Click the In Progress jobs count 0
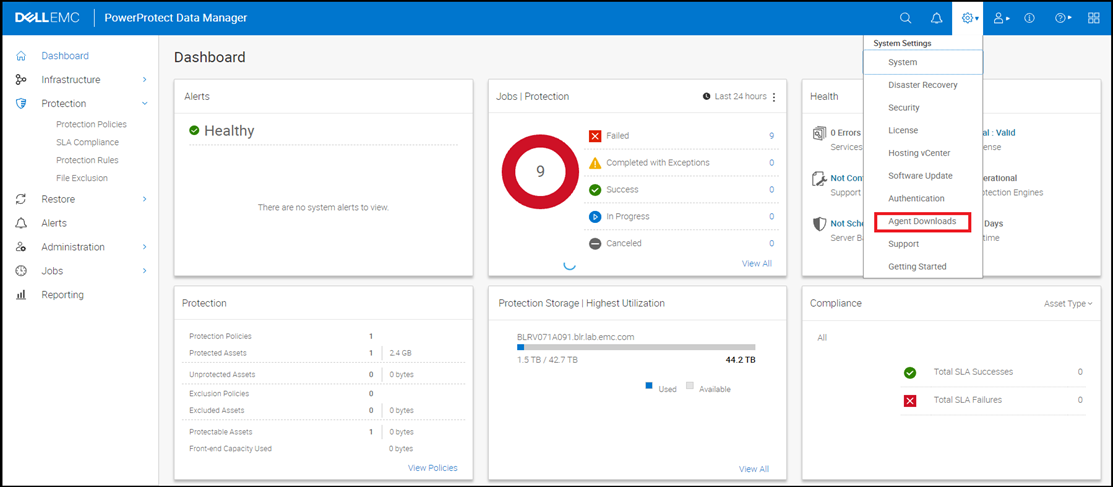The height and width of the screenshot is (487, 1113). pos(772,217)
